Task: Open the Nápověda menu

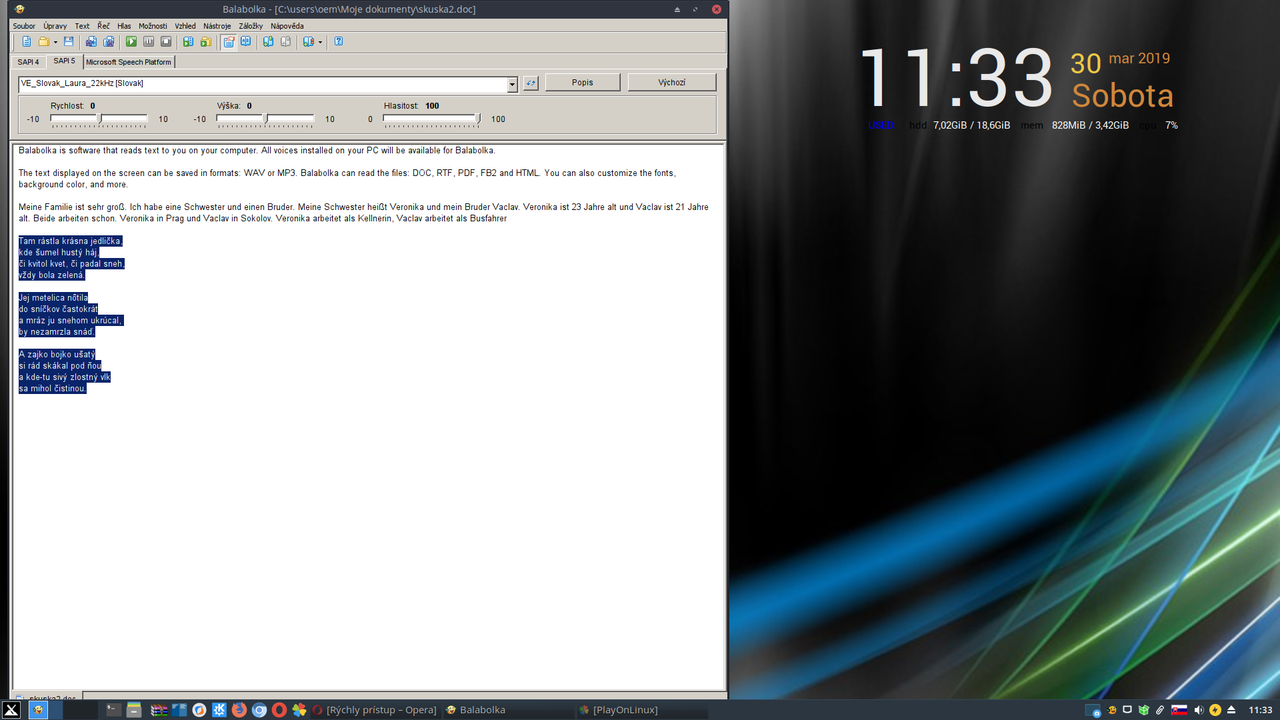Action: click(287, 26)
